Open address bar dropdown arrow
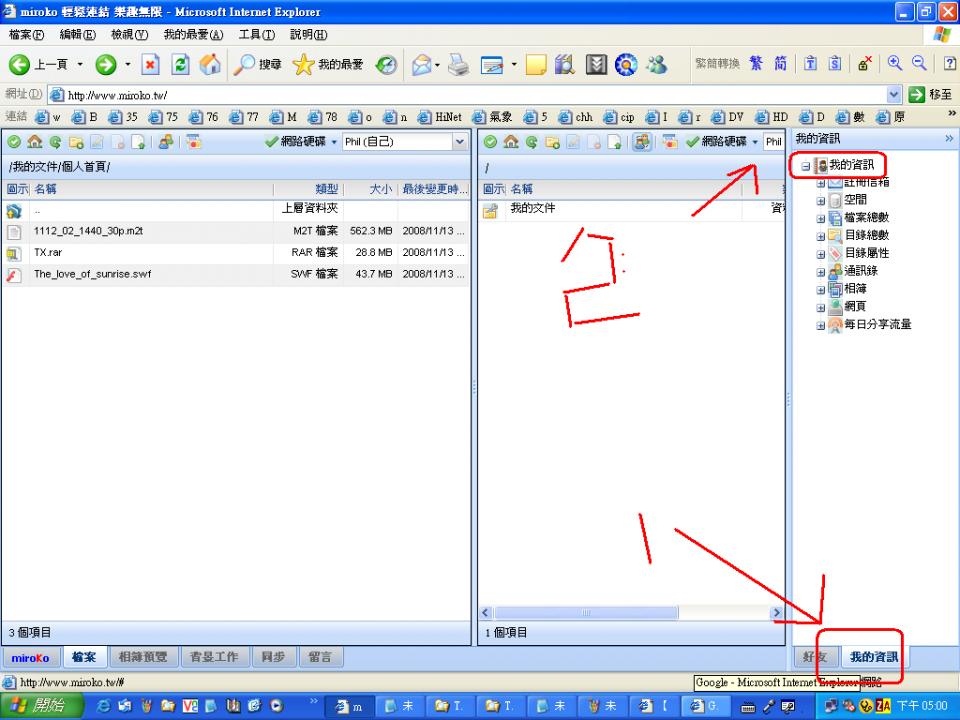This screenshot has height=720, width=960. pos(894,94)
